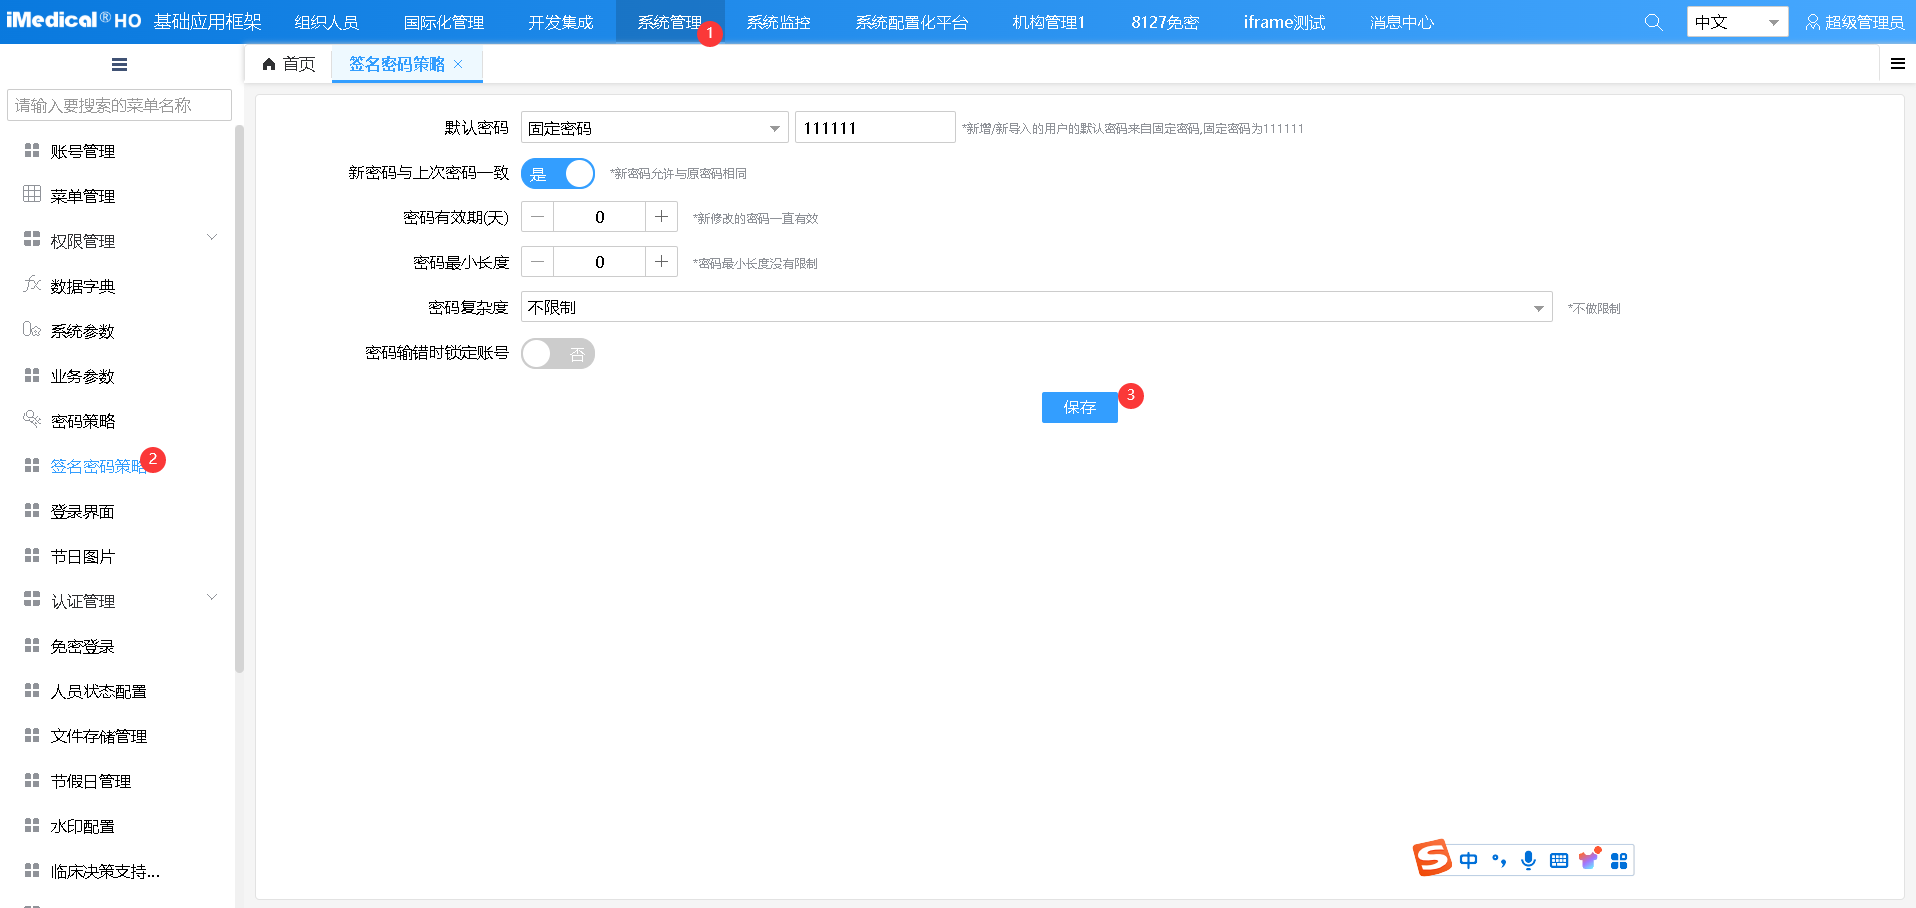Click the 超级管理员 user icon

1812,22
